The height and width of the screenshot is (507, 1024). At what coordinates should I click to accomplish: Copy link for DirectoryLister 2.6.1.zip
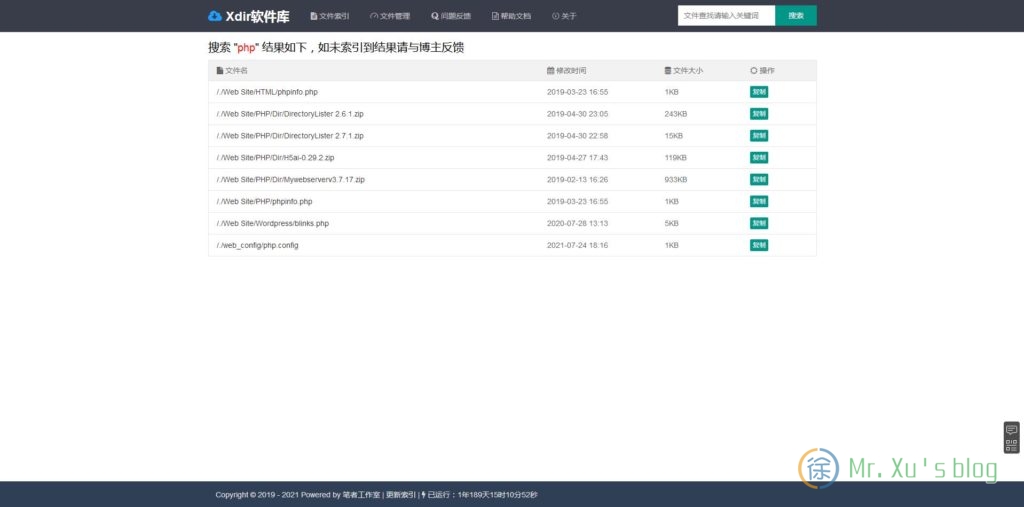(759, 114)
